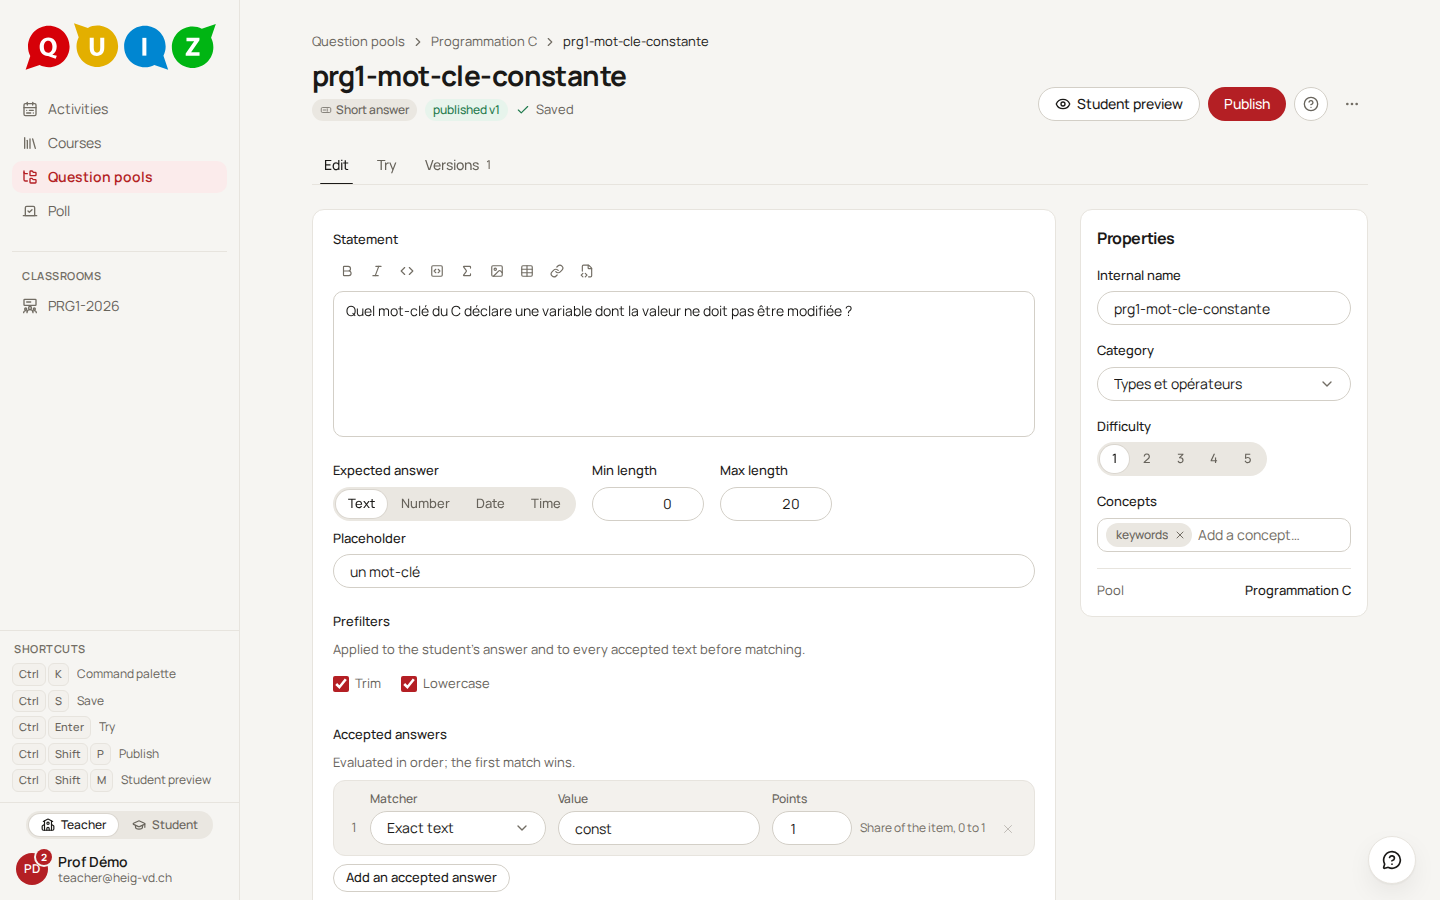The image size is (1440, 900).
Task: Switch to the Try tab
Action: click(x=387, y=165)
